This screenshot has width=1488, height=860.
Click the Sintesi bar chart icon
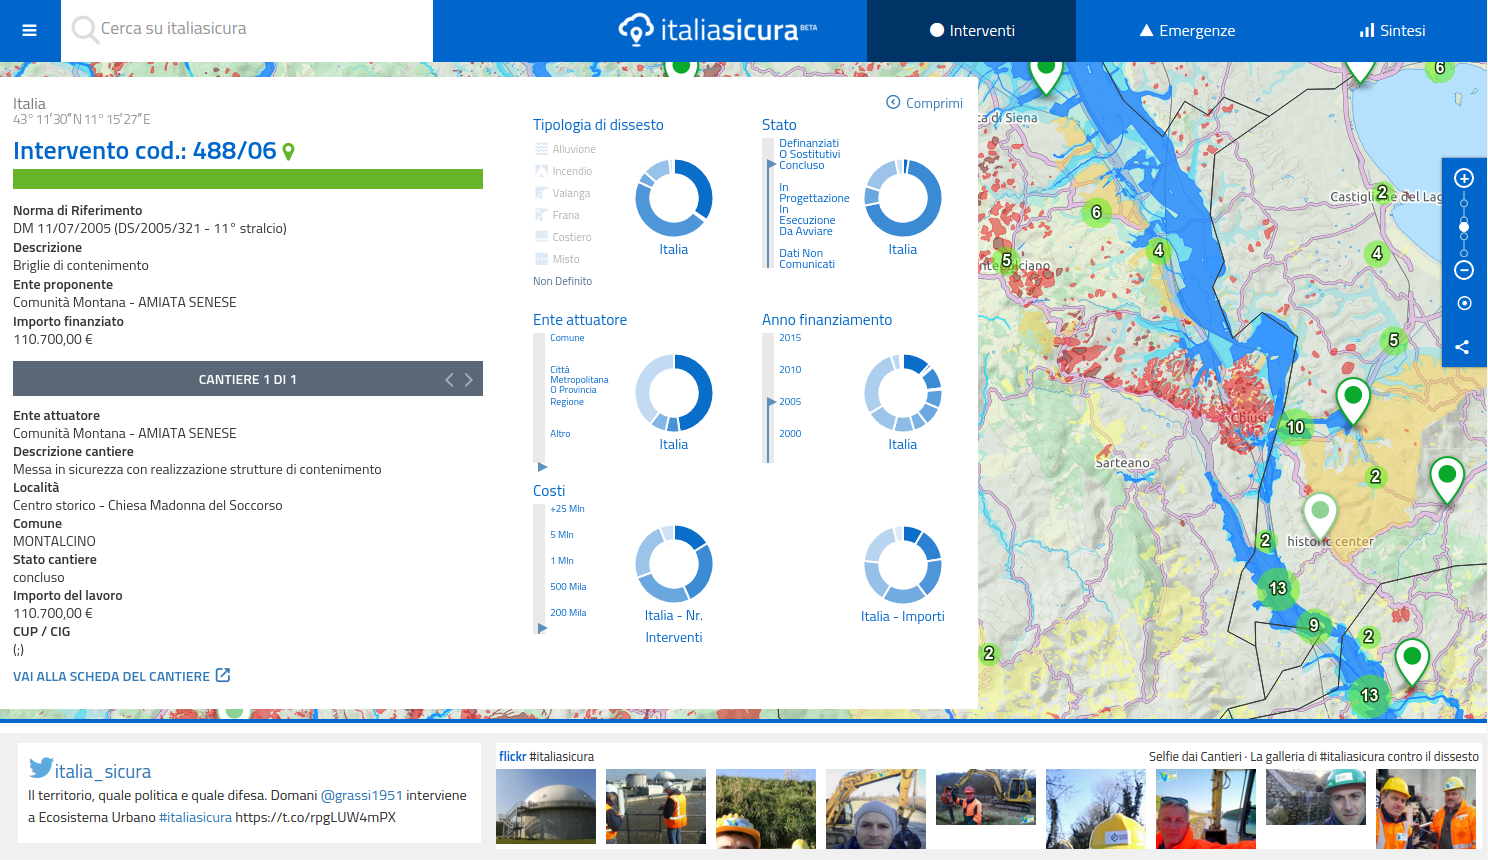1367,30
